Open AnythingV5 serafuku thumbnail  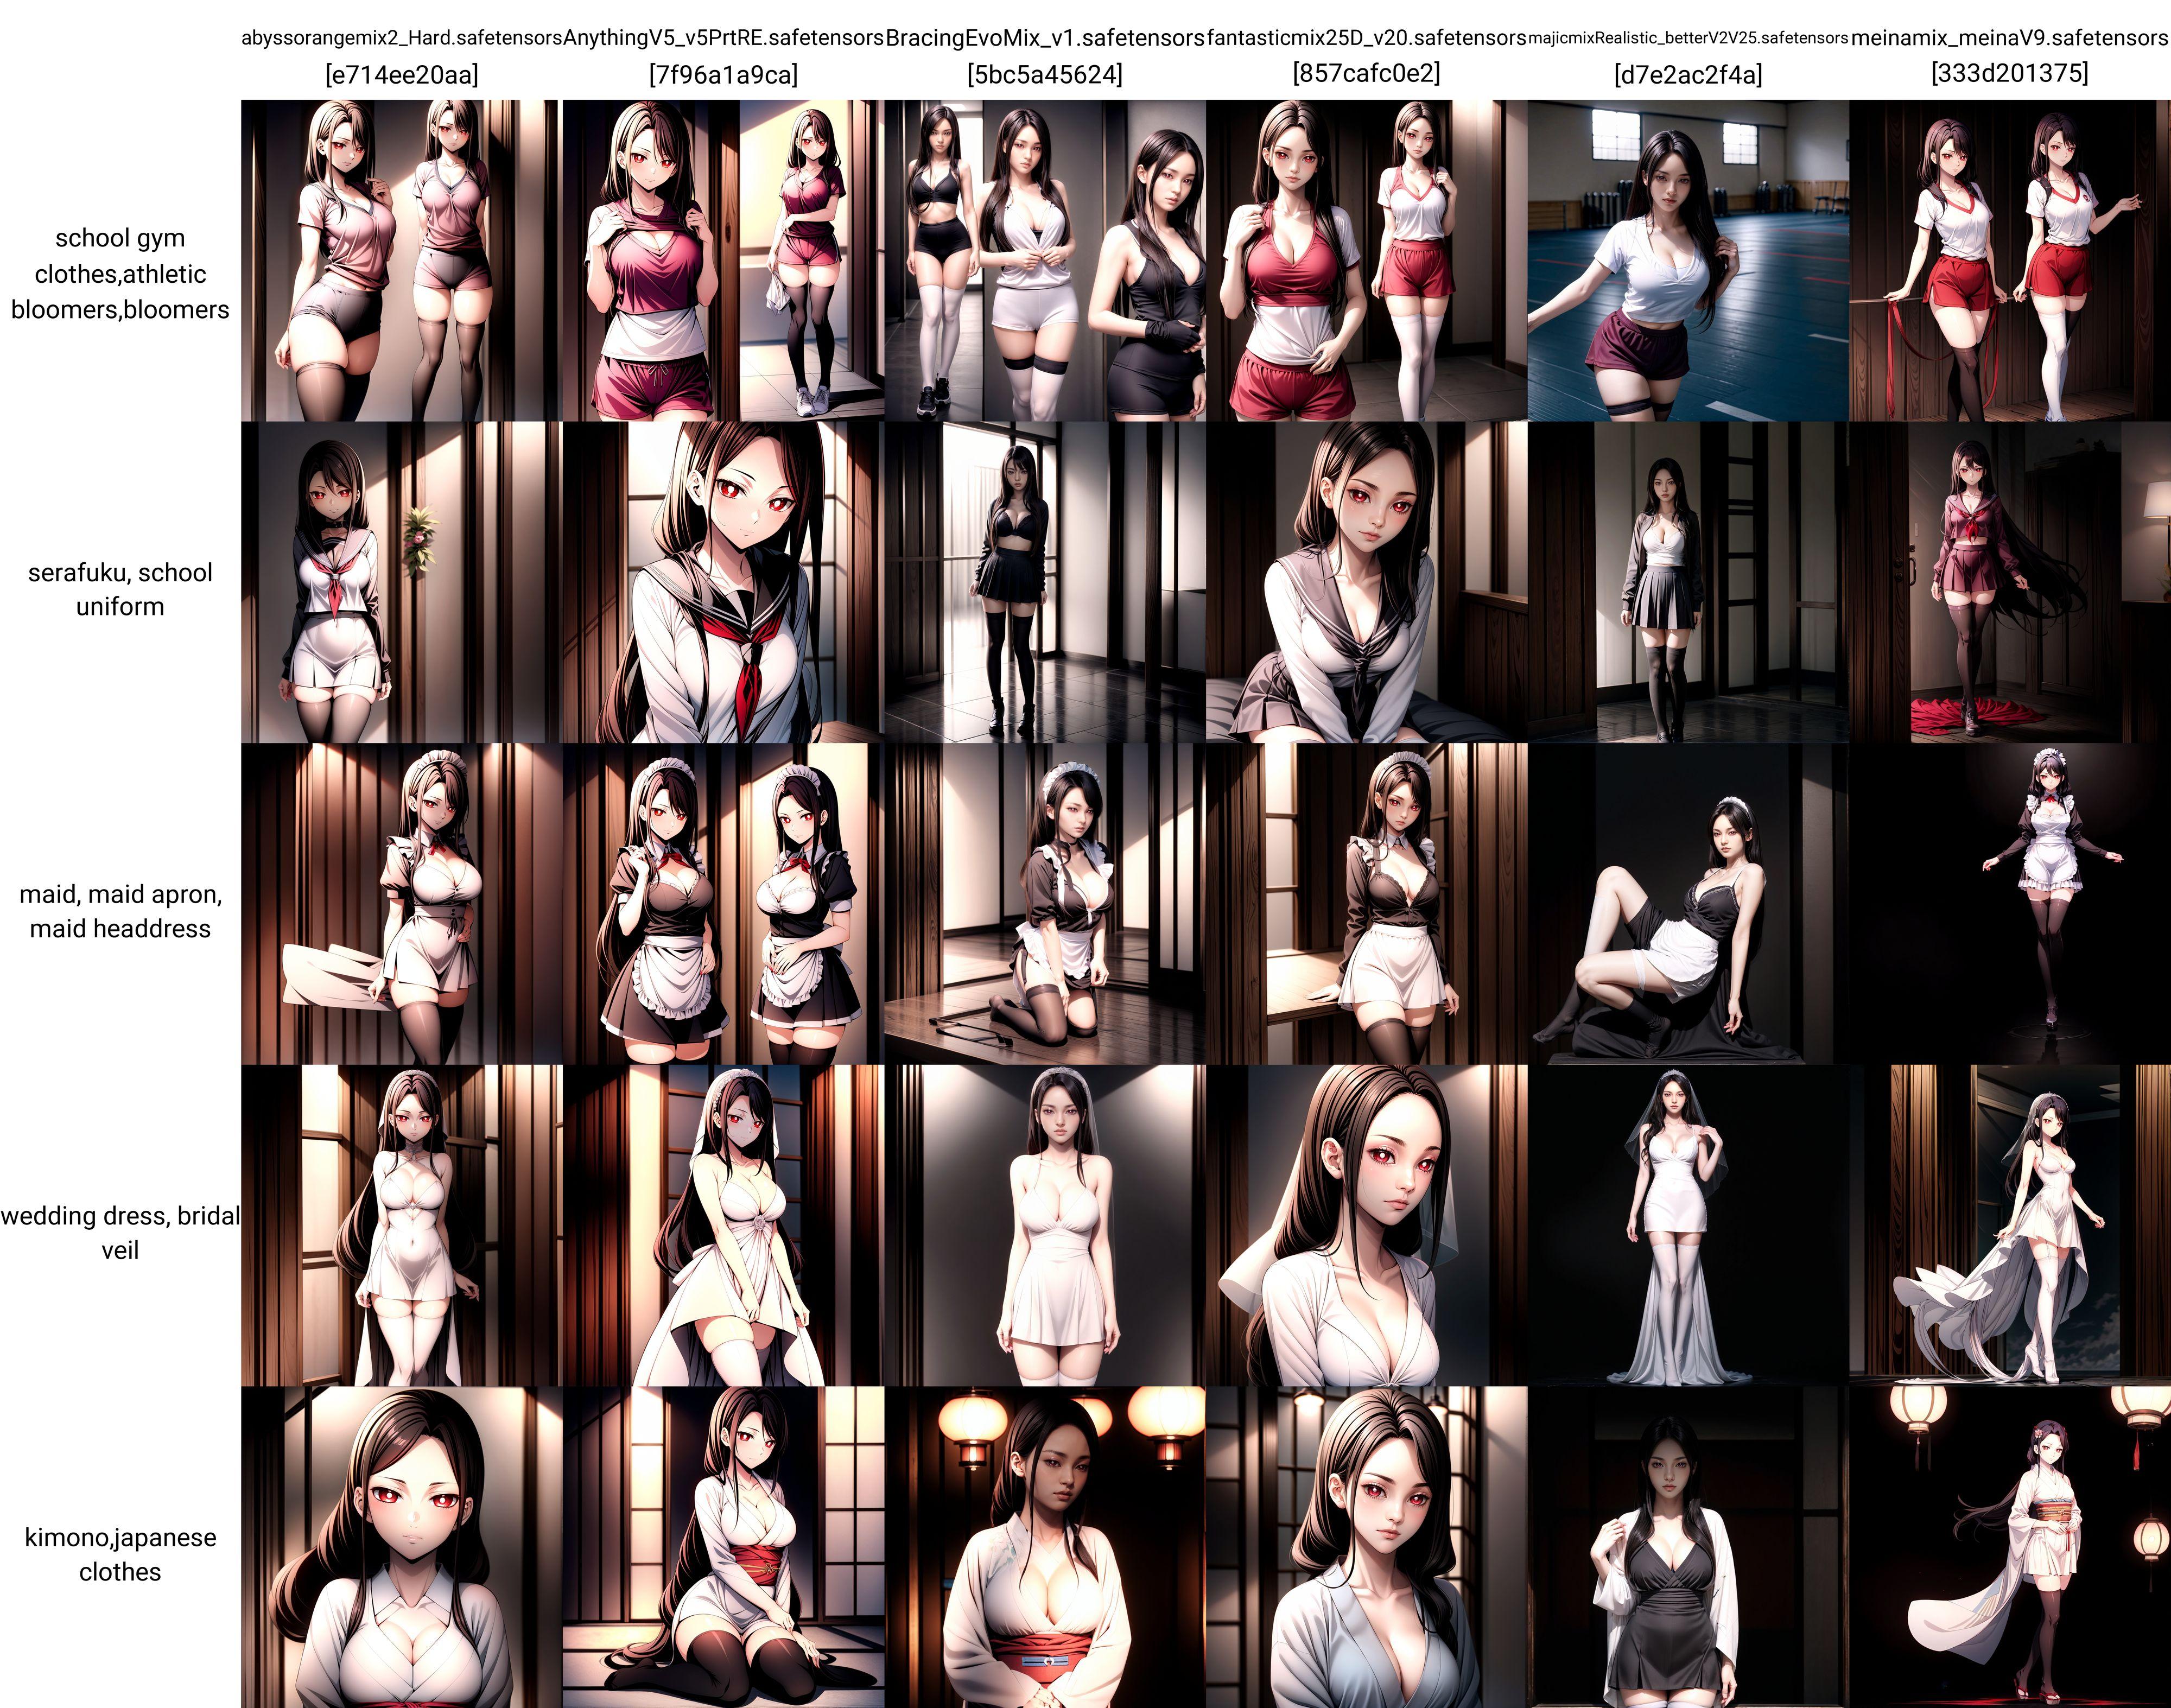(x=723, y=582)
